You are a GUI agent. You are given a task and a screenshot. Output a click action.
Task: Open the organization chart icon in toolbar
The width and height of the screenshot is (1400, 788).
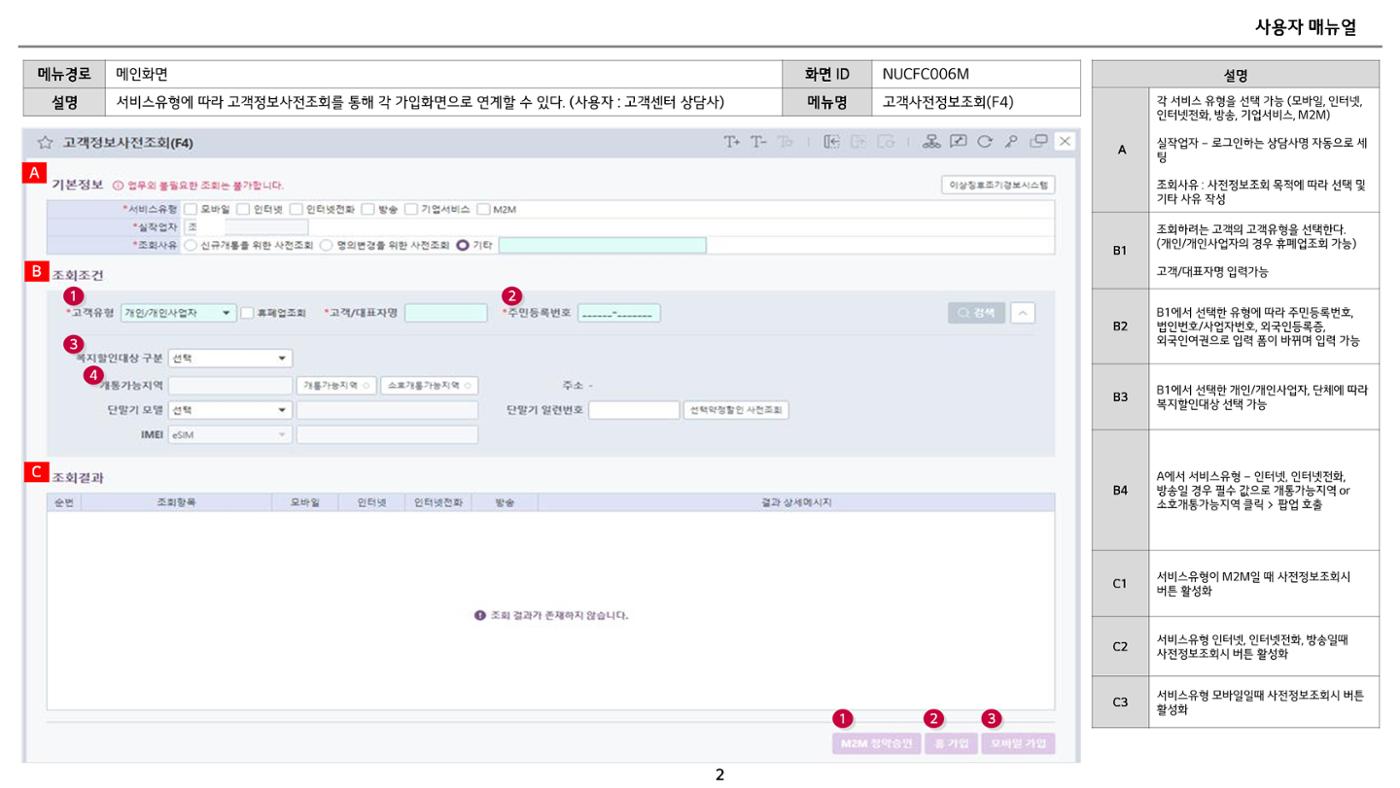[931, 142]
